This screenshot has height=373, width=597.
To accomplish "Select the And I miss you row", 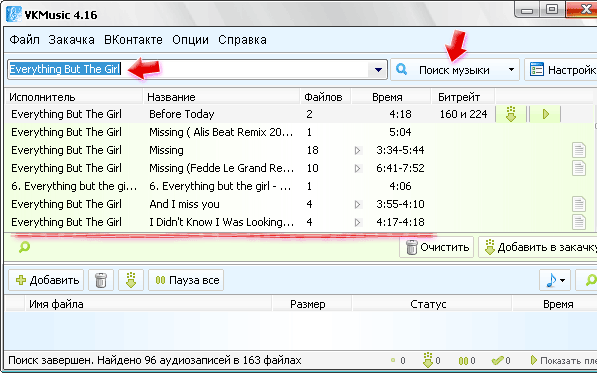I will click(x=300, y=204).
